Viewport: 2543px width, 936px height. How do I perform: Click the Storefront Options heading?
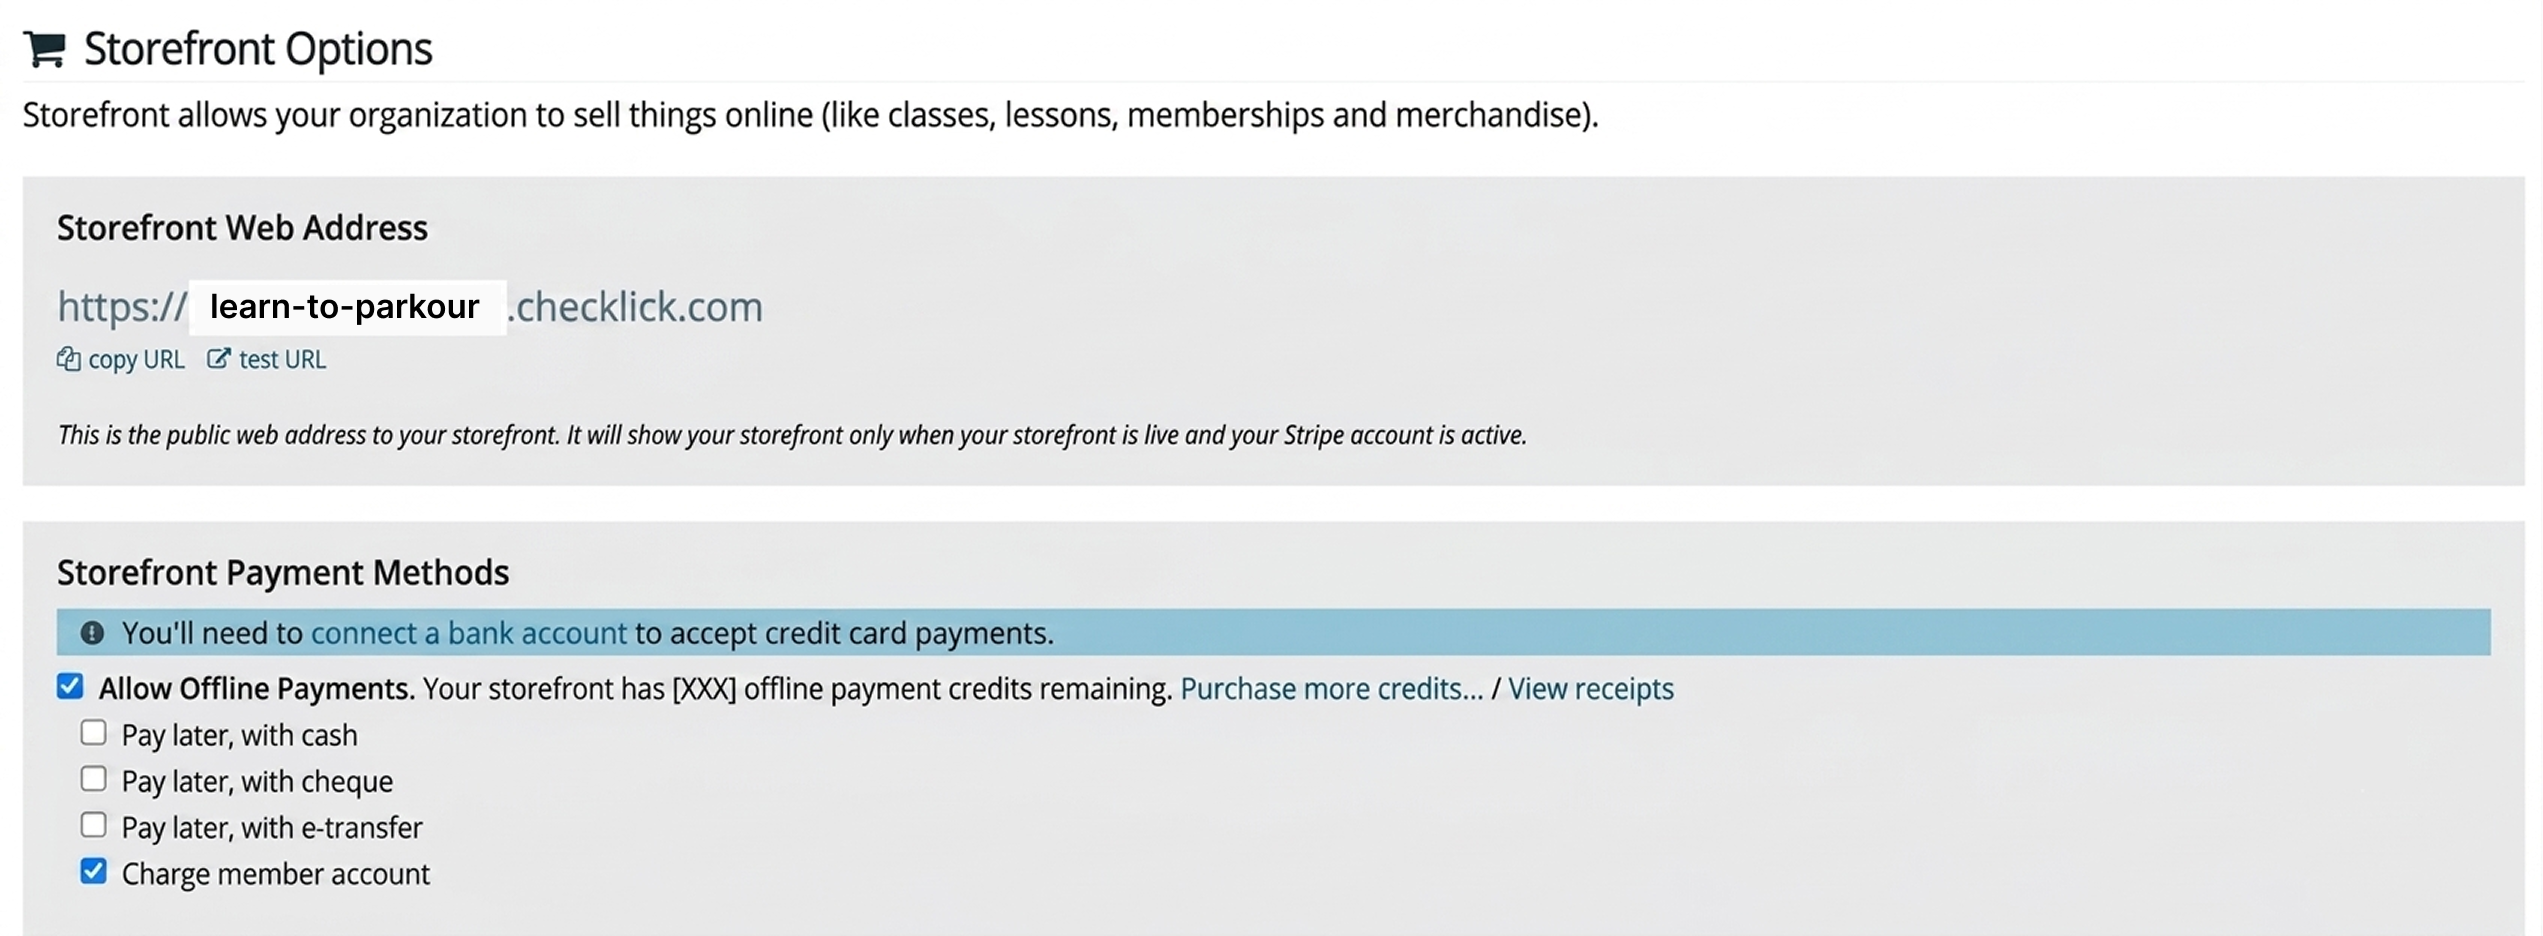258,49
